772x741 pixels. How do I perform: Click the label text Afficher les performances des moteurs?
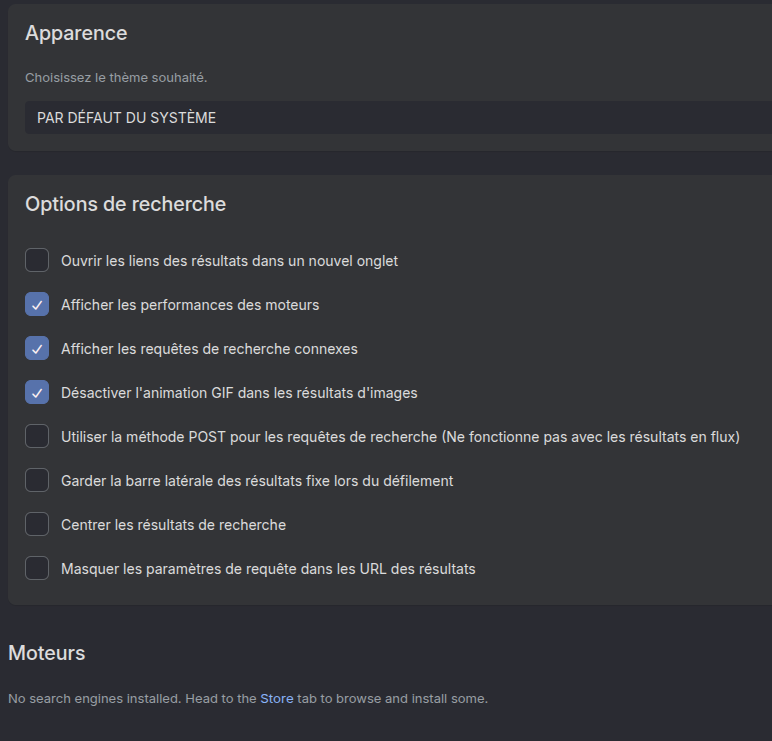[190, 305]
